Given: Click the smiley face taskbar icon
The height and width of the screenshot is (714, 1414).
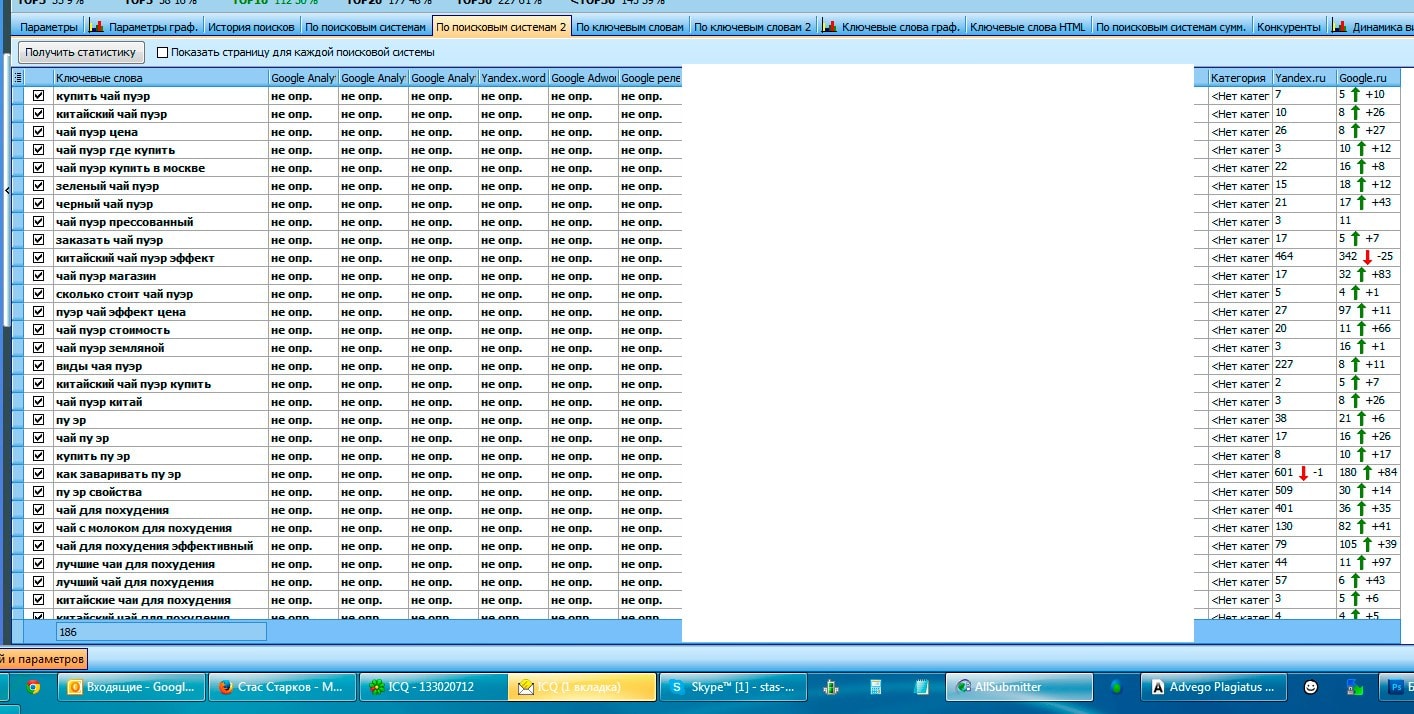Looking at the screenshot, I should click(x=1311, y=687).
